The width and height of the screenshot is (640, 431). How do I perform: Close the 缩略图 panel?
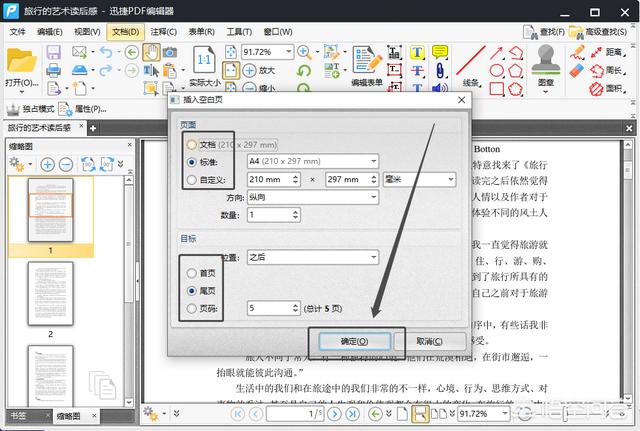pos(129,145)
